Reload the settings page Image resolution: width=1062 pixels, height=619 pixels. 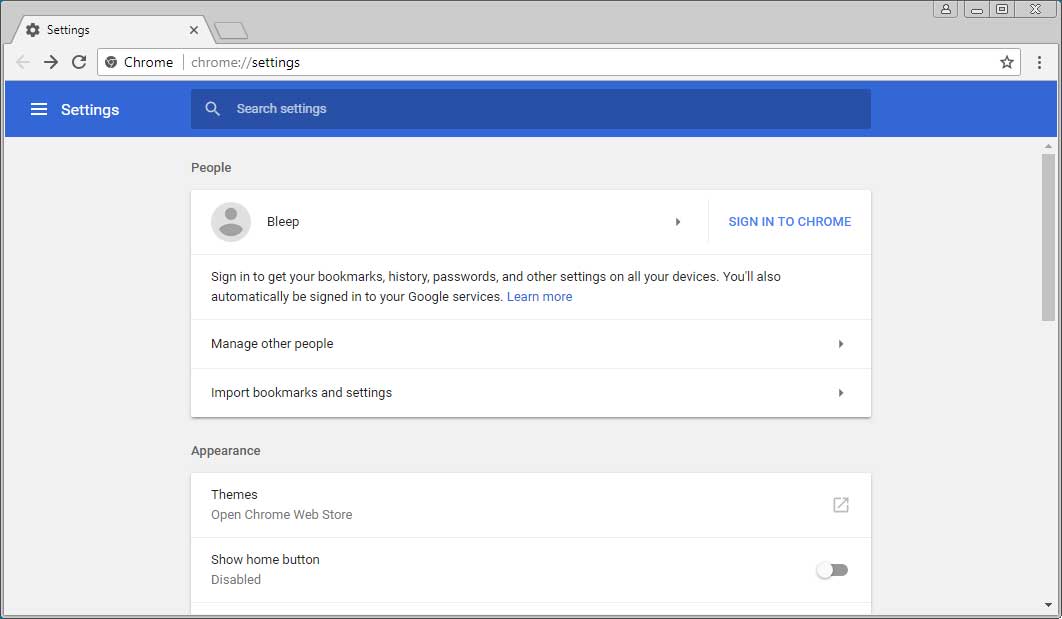click(79, 62)
